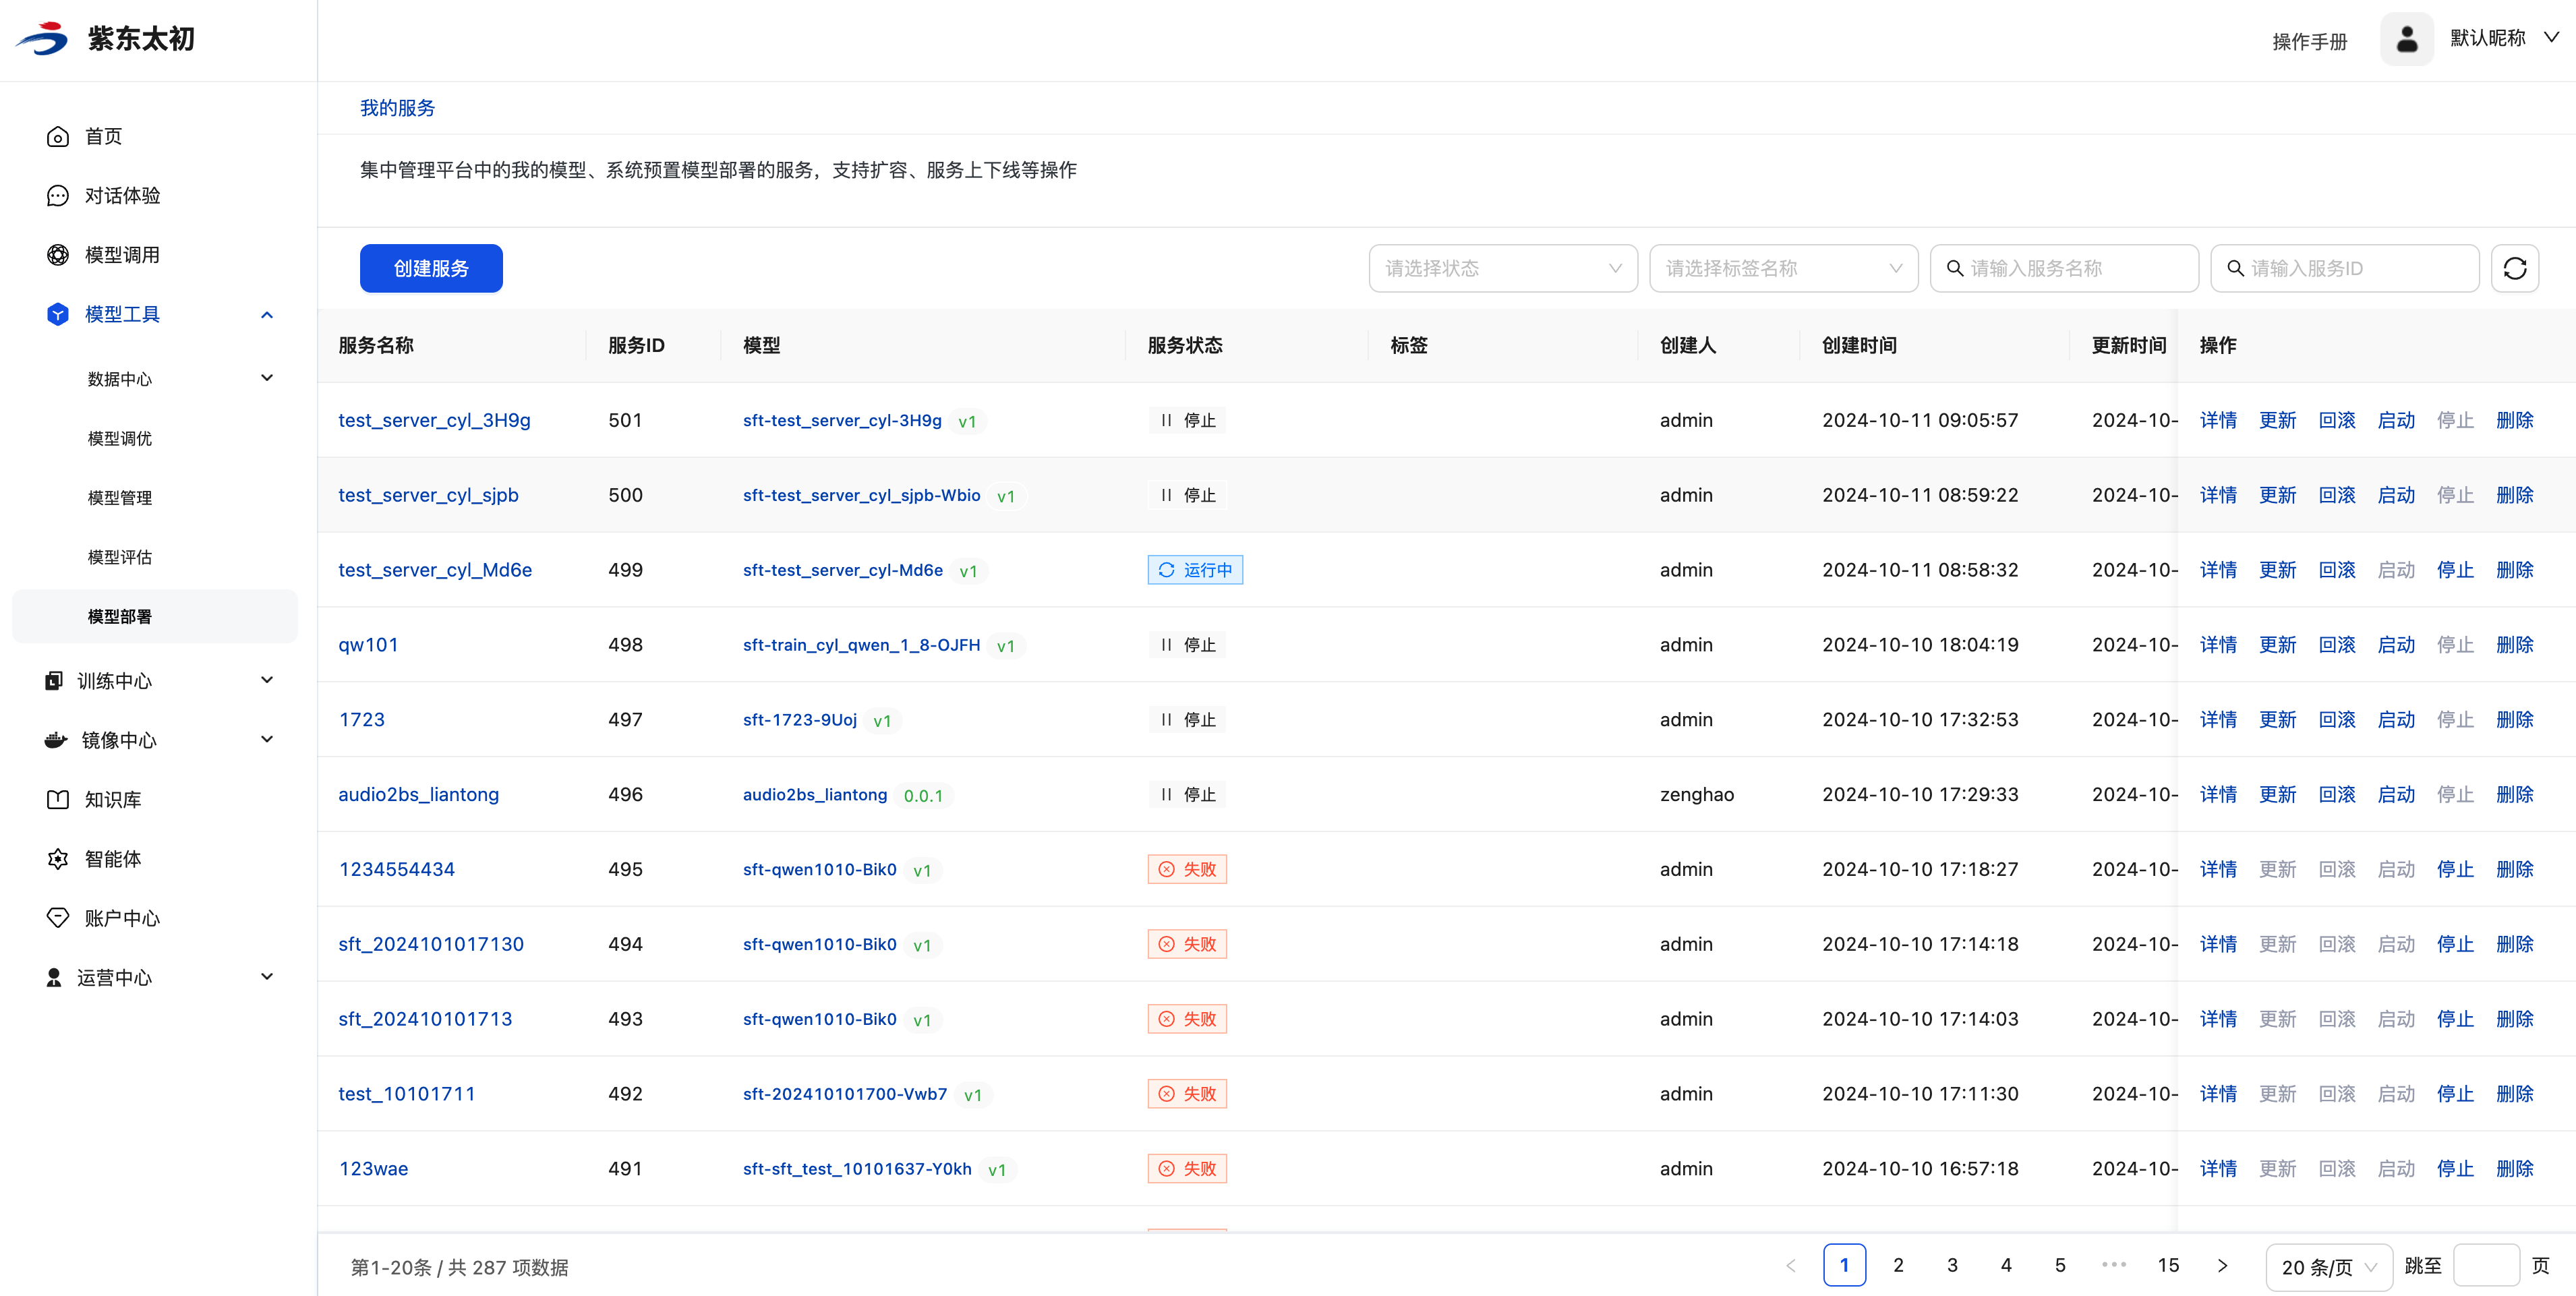Open service sft_2024101017130
The height and width of the screenshot is (1296, 2576).
pos(431,944)
